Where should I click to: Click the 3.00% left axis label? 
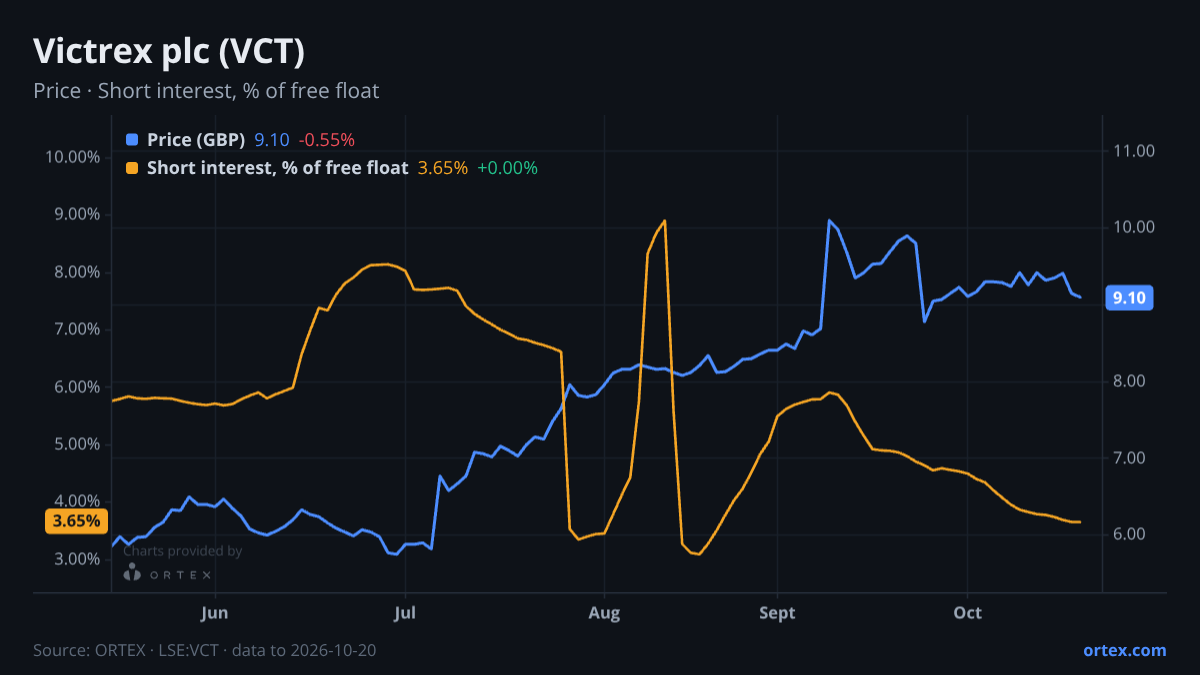click(77, 558)
